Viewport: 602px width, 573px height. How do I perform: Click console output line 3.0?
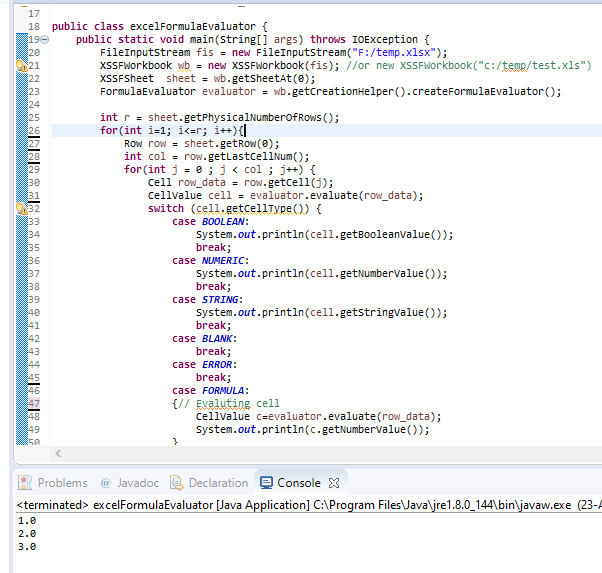(27, 546)
